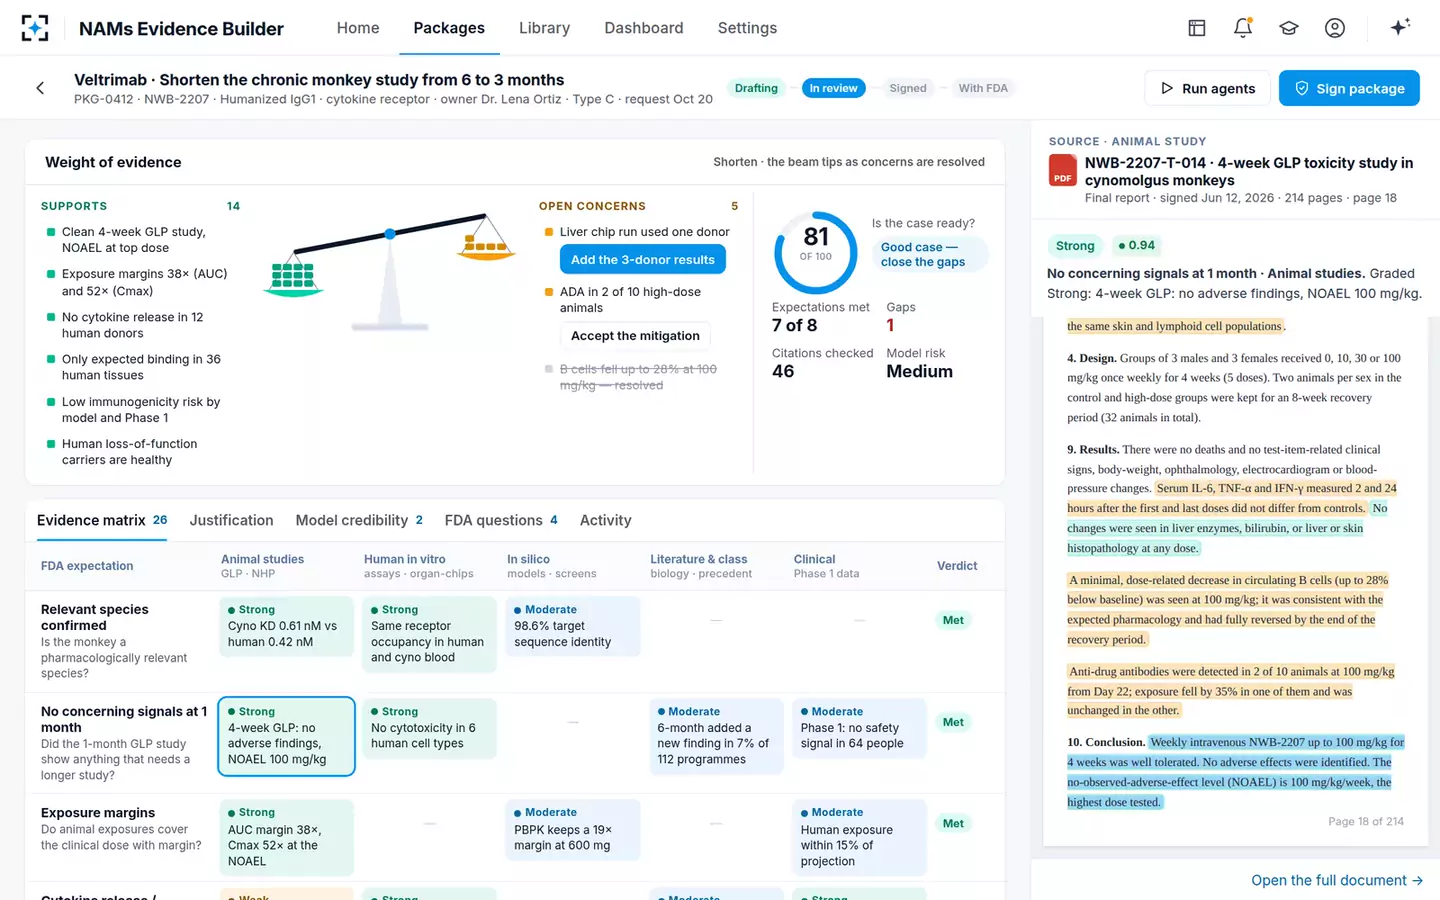Open the 98.6% target sequence identity cell
The width and height of the screenshot is (1440, 900).
[573, 626]
